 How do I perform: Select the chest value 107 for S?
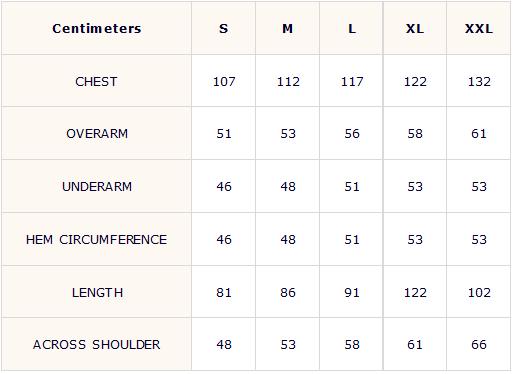point(224,82)
